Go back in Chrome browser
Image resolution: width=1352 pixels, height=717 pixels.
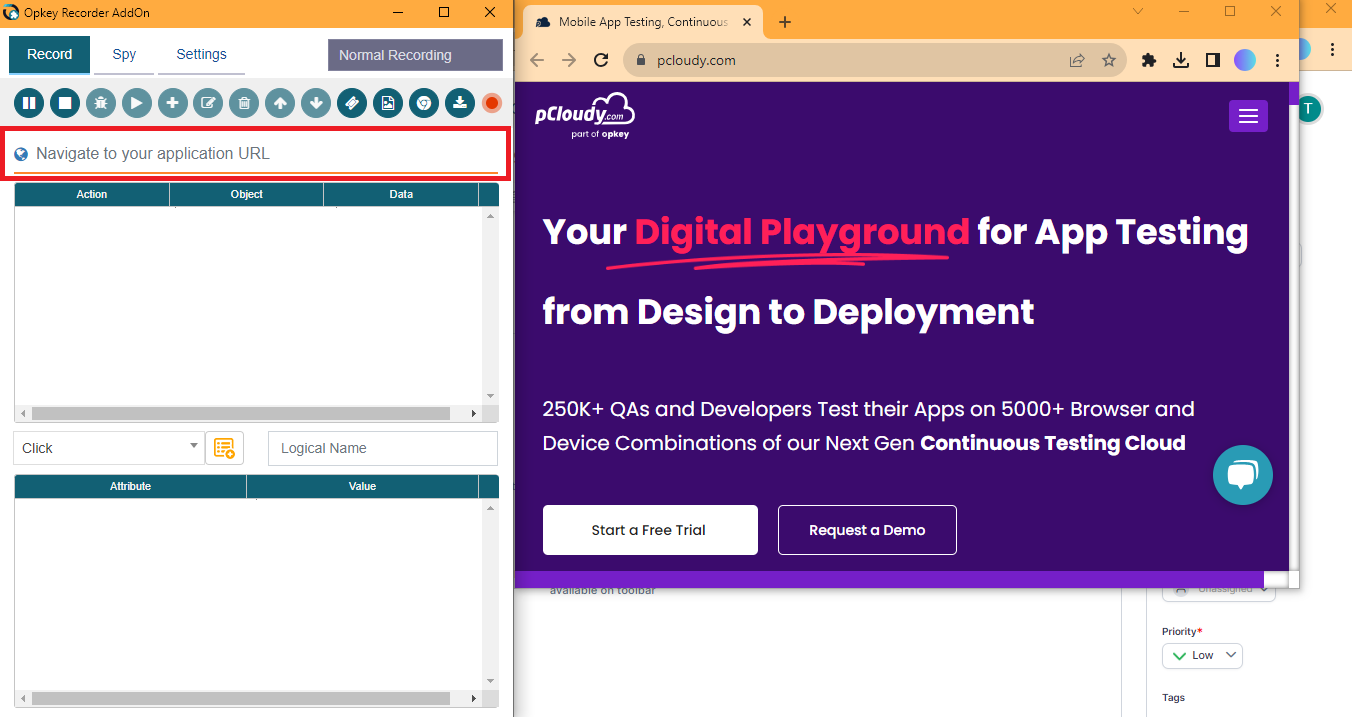point(537,60)
